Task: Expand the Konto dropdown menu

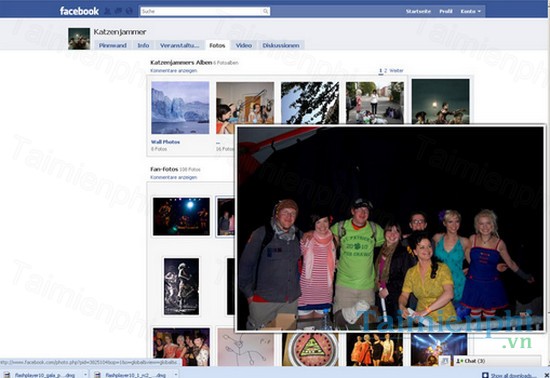Action: tap(471, 11)
